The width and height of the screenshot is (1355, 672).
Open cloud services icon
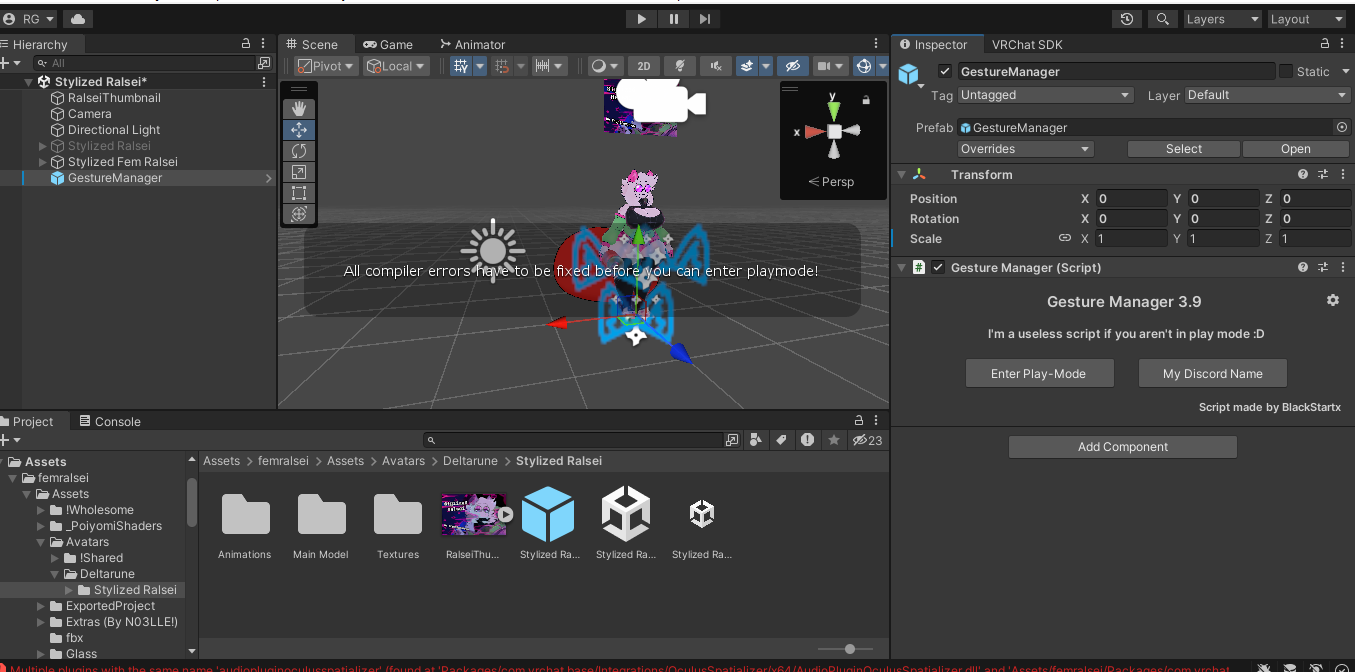pyautogui.click(x=78, y=19)
